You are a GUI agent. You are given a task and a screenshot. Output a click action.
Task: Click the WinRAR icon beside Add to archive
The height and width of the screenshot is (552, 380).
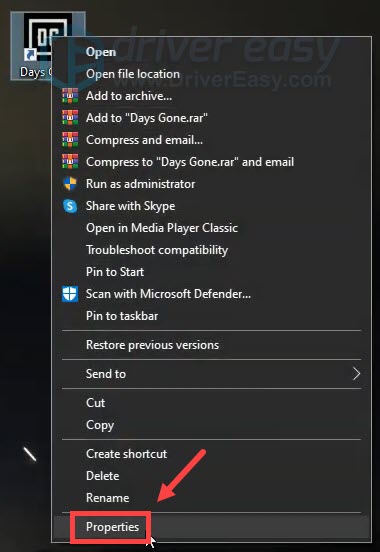pyautogui.click(x=70, y=96)
